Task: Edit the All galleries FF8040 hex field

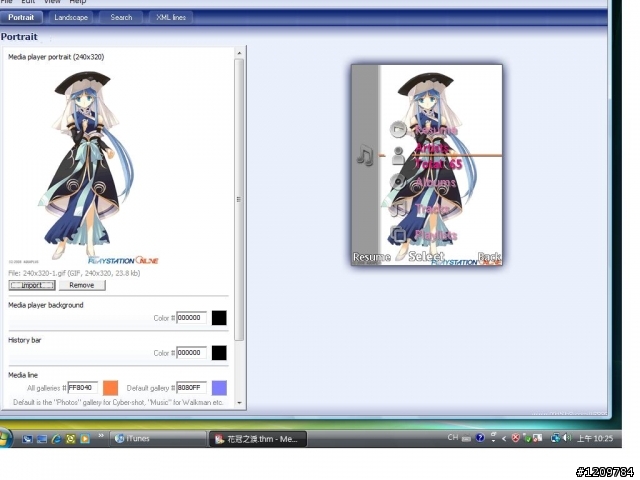Action: point(82,388)
